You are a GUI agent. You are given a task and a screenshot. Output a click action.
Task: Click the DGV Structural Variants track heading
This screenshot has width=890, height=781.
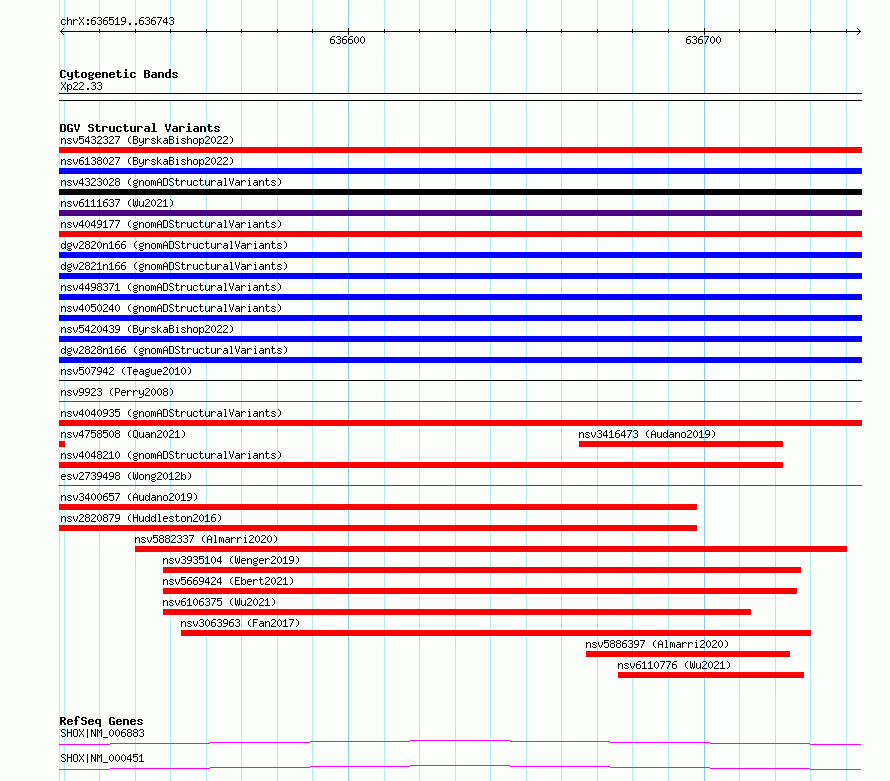(x=140, y=128)
